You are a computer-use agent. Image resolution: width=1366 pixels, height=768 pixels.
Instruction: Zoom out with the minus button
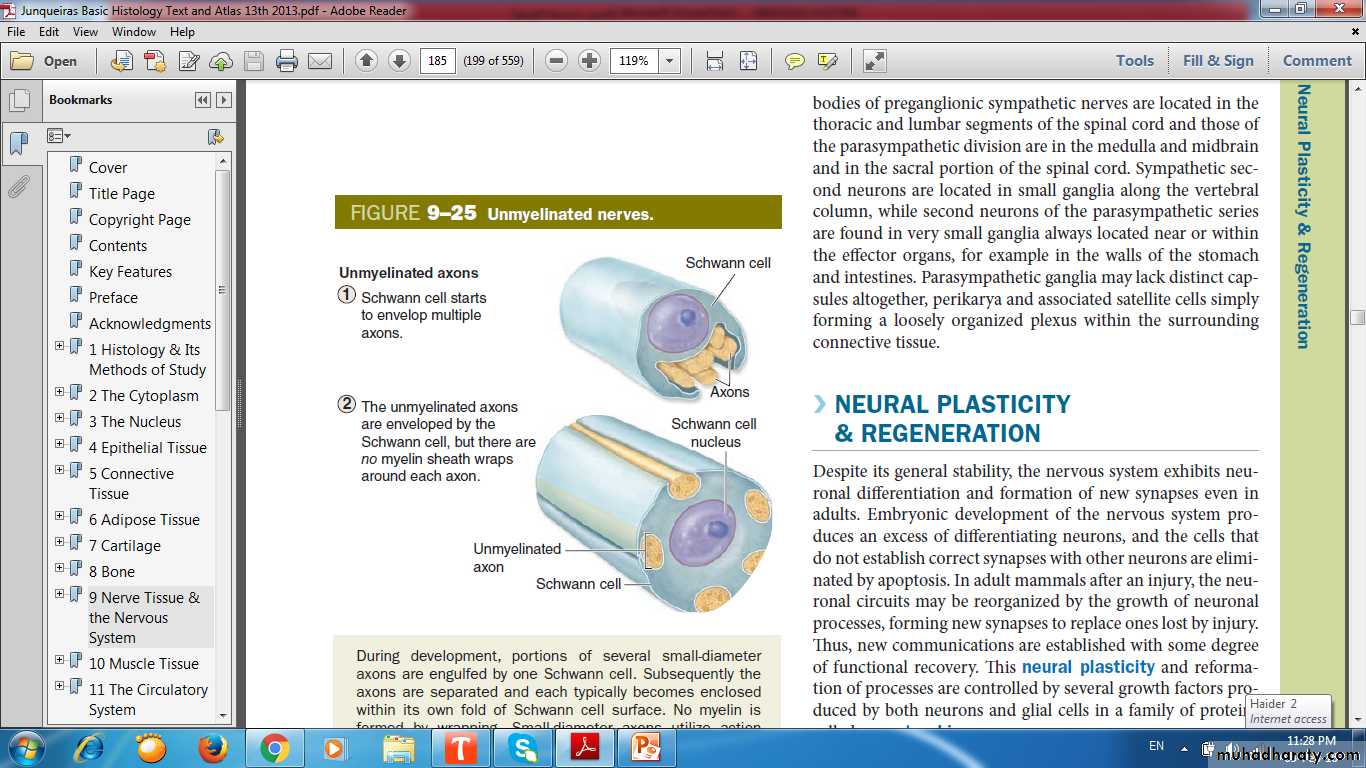point(557,61)
